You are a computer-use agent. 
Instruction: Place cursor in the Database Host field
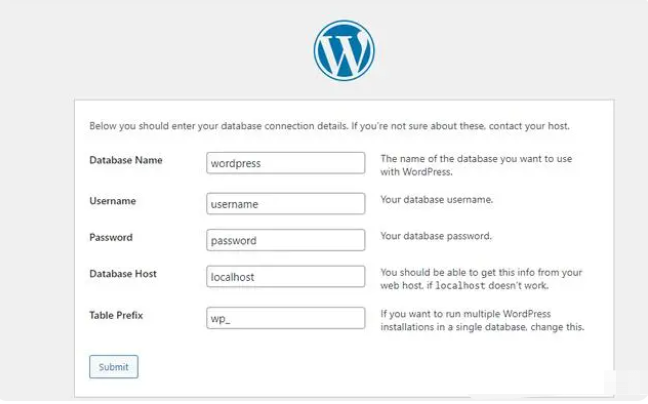[x=286, y=277]
